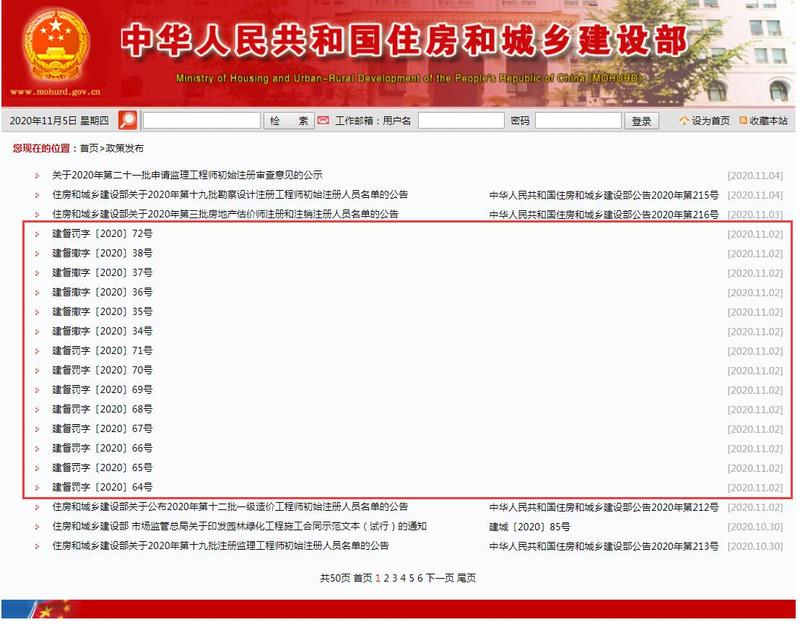
Task: Open 第十九批勘察设计注册工程师 announcement
Action: coord(230,194)
